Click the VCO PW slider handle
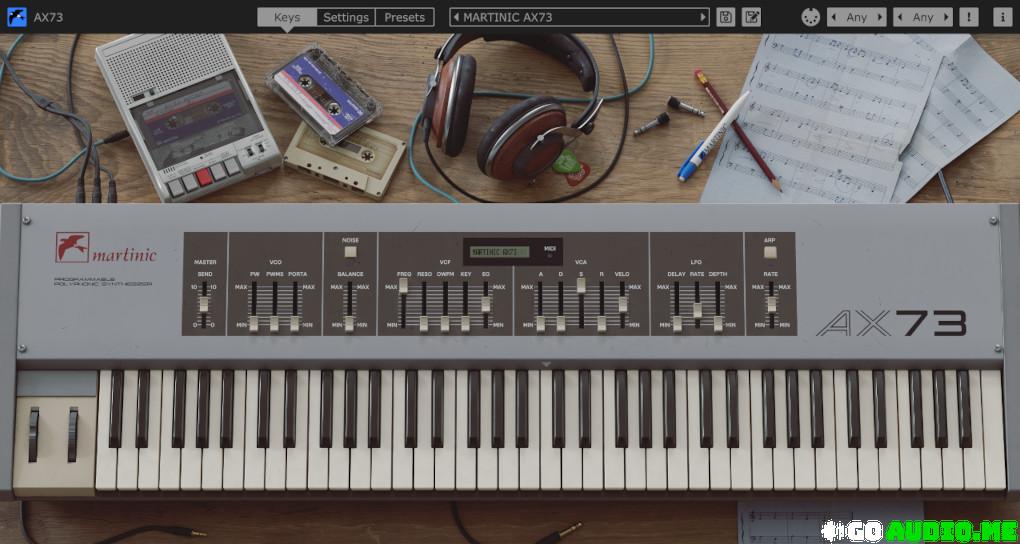The width and height of the screenshot is (1020, 544). (254, 323)
